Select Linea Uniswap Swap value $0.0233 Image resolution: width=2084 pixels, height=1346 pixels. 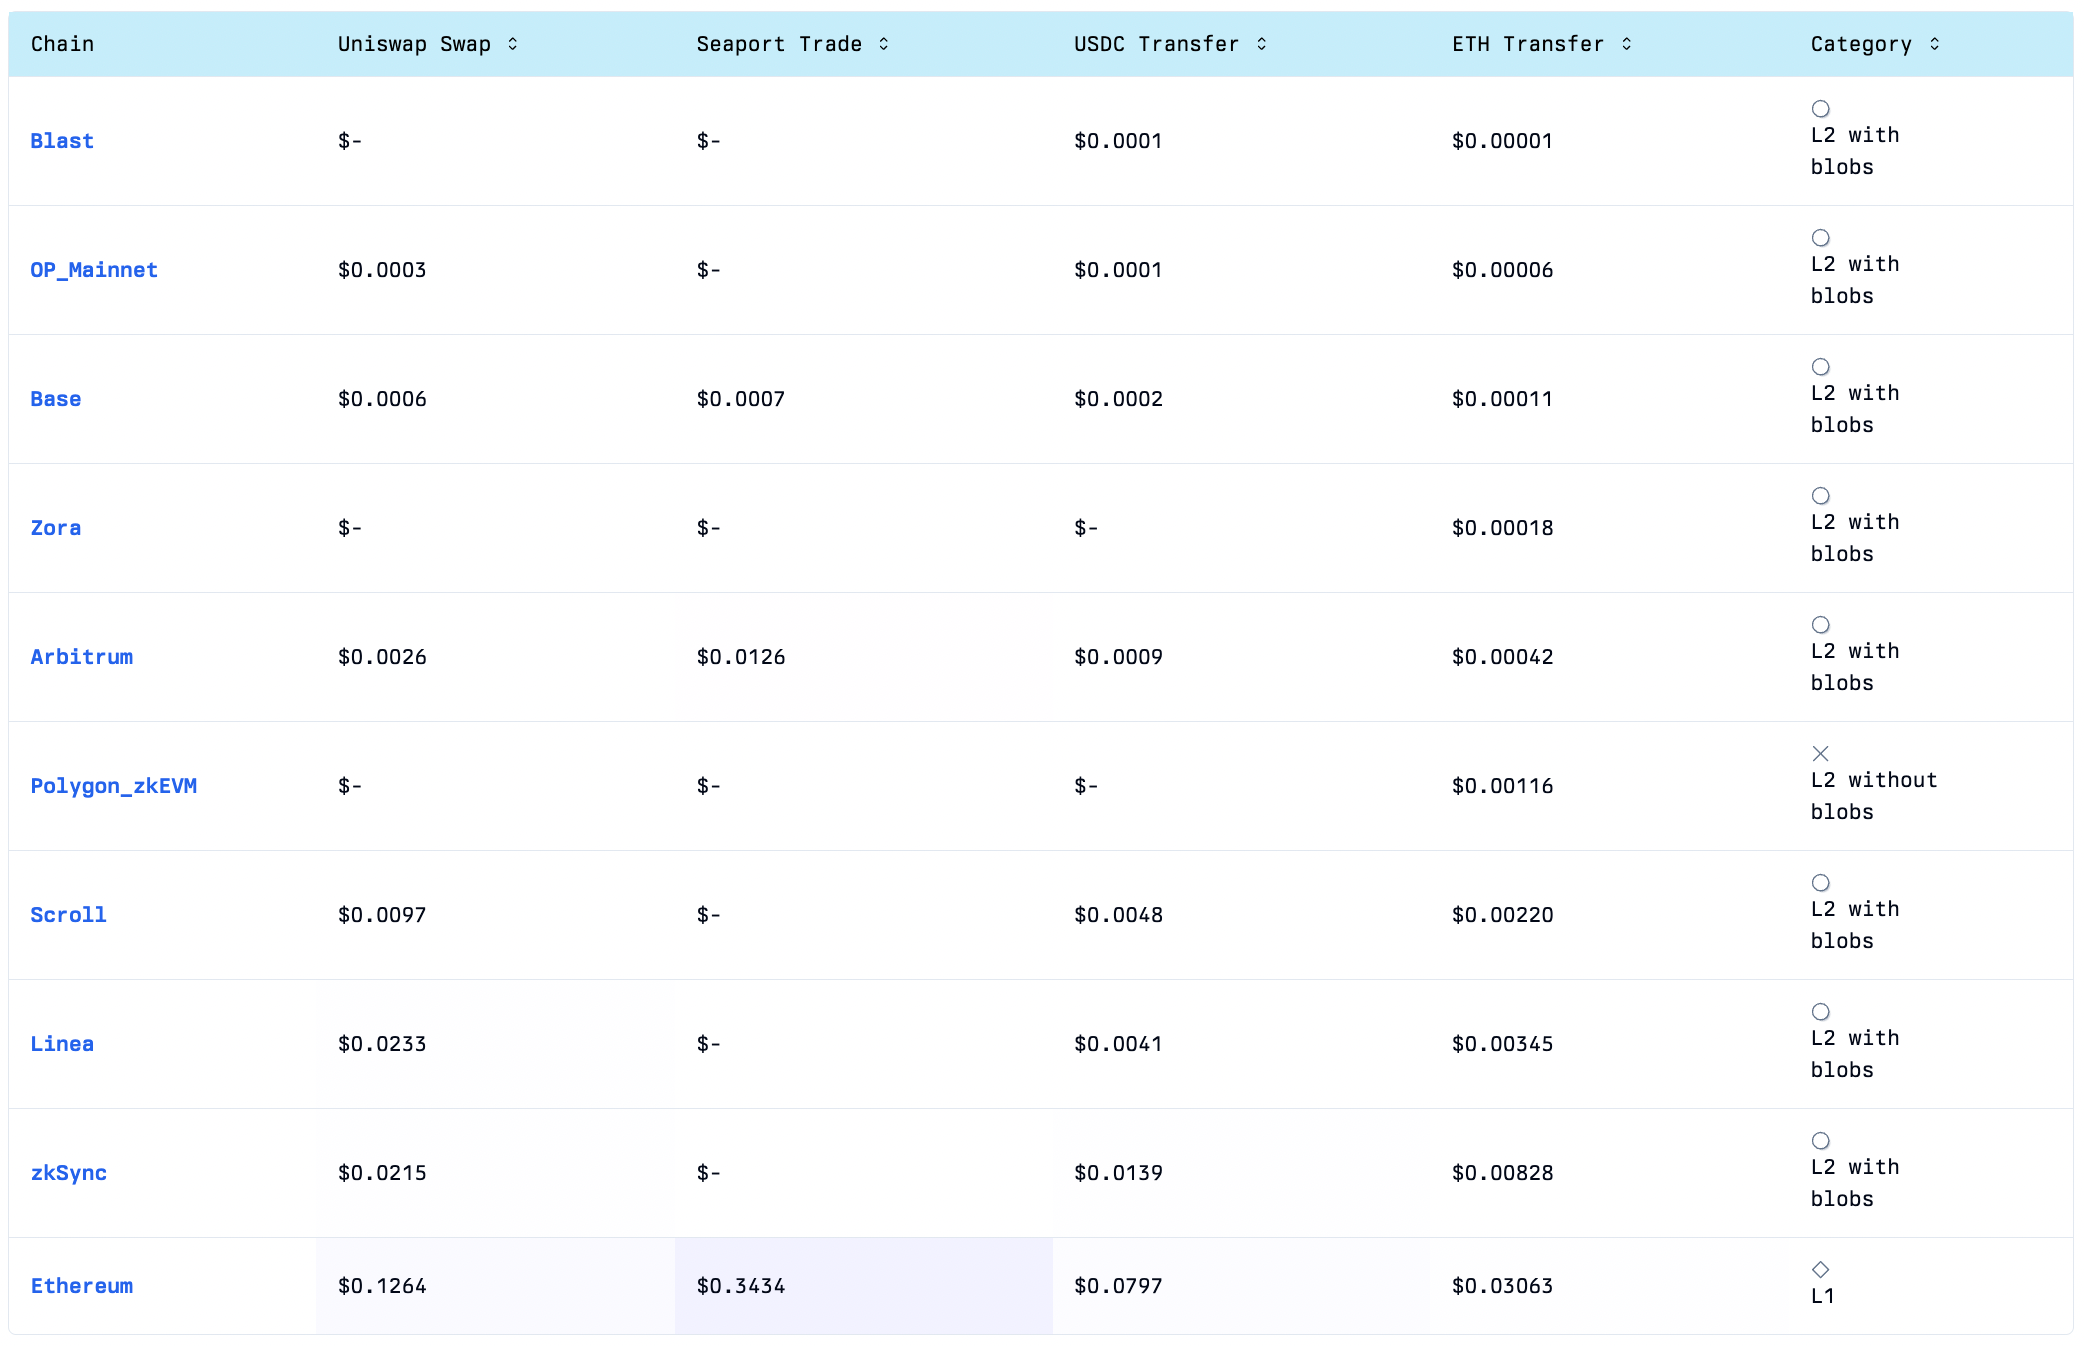(x=382, y=1044)
